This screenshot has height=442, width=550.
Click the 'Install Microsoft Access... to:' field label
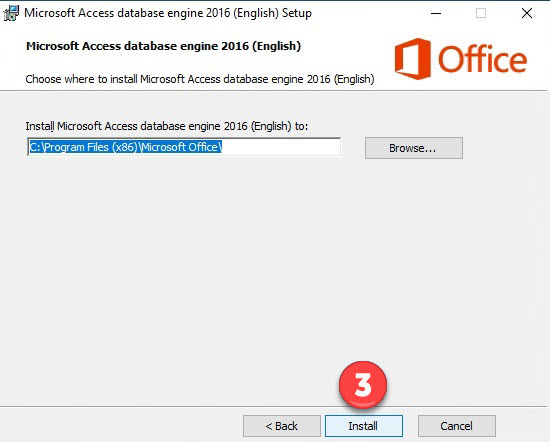[167, 126]
